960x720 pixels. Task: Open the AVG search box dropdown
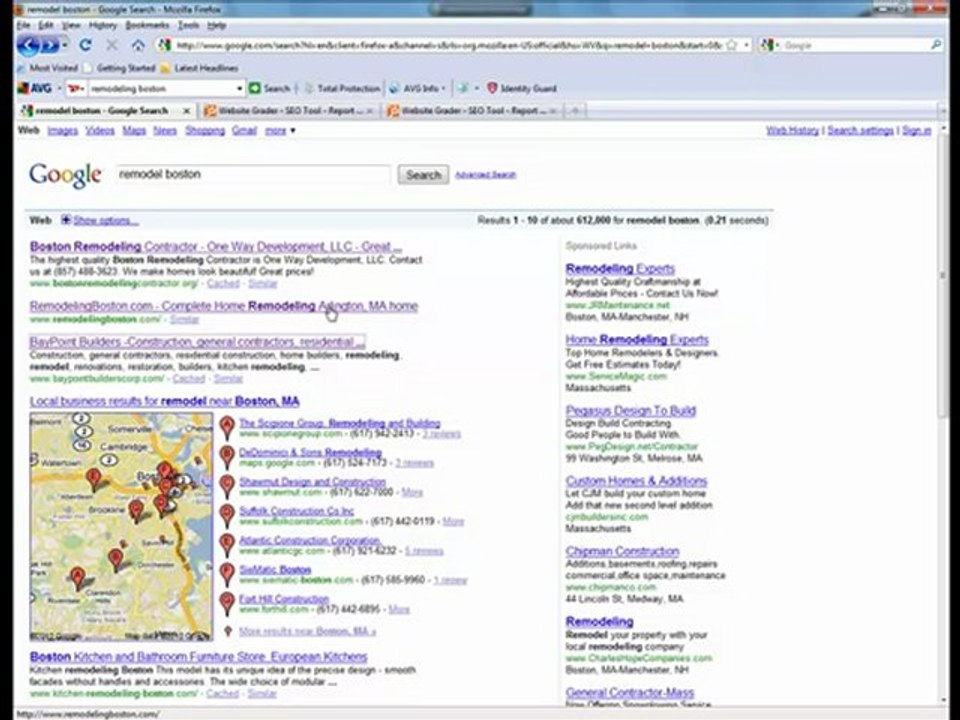click(239, 89)
